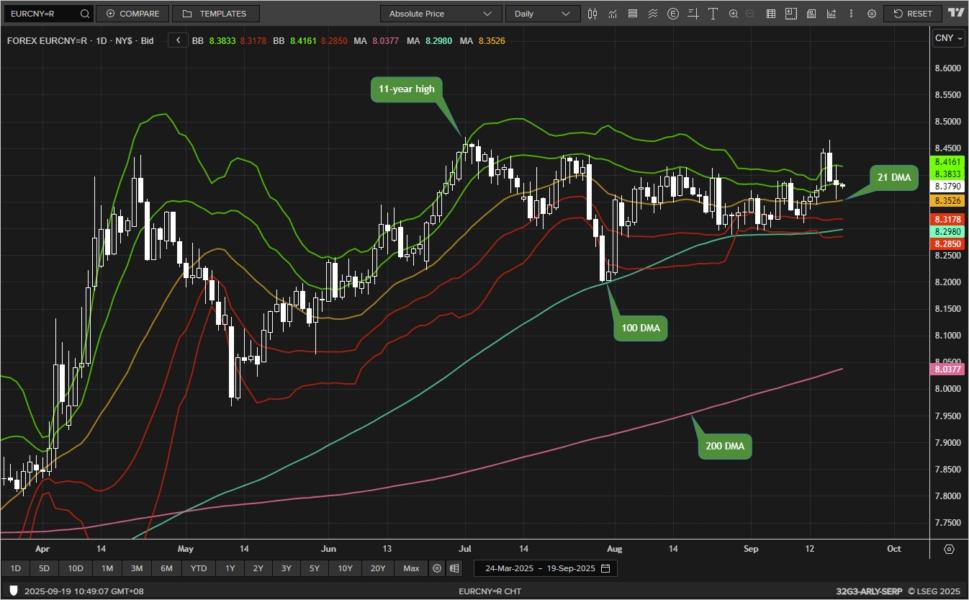This screenshot has height=600, width=969.
Task: Click the FOREX EURCNY=R chart title
Action: pos(80,41)
